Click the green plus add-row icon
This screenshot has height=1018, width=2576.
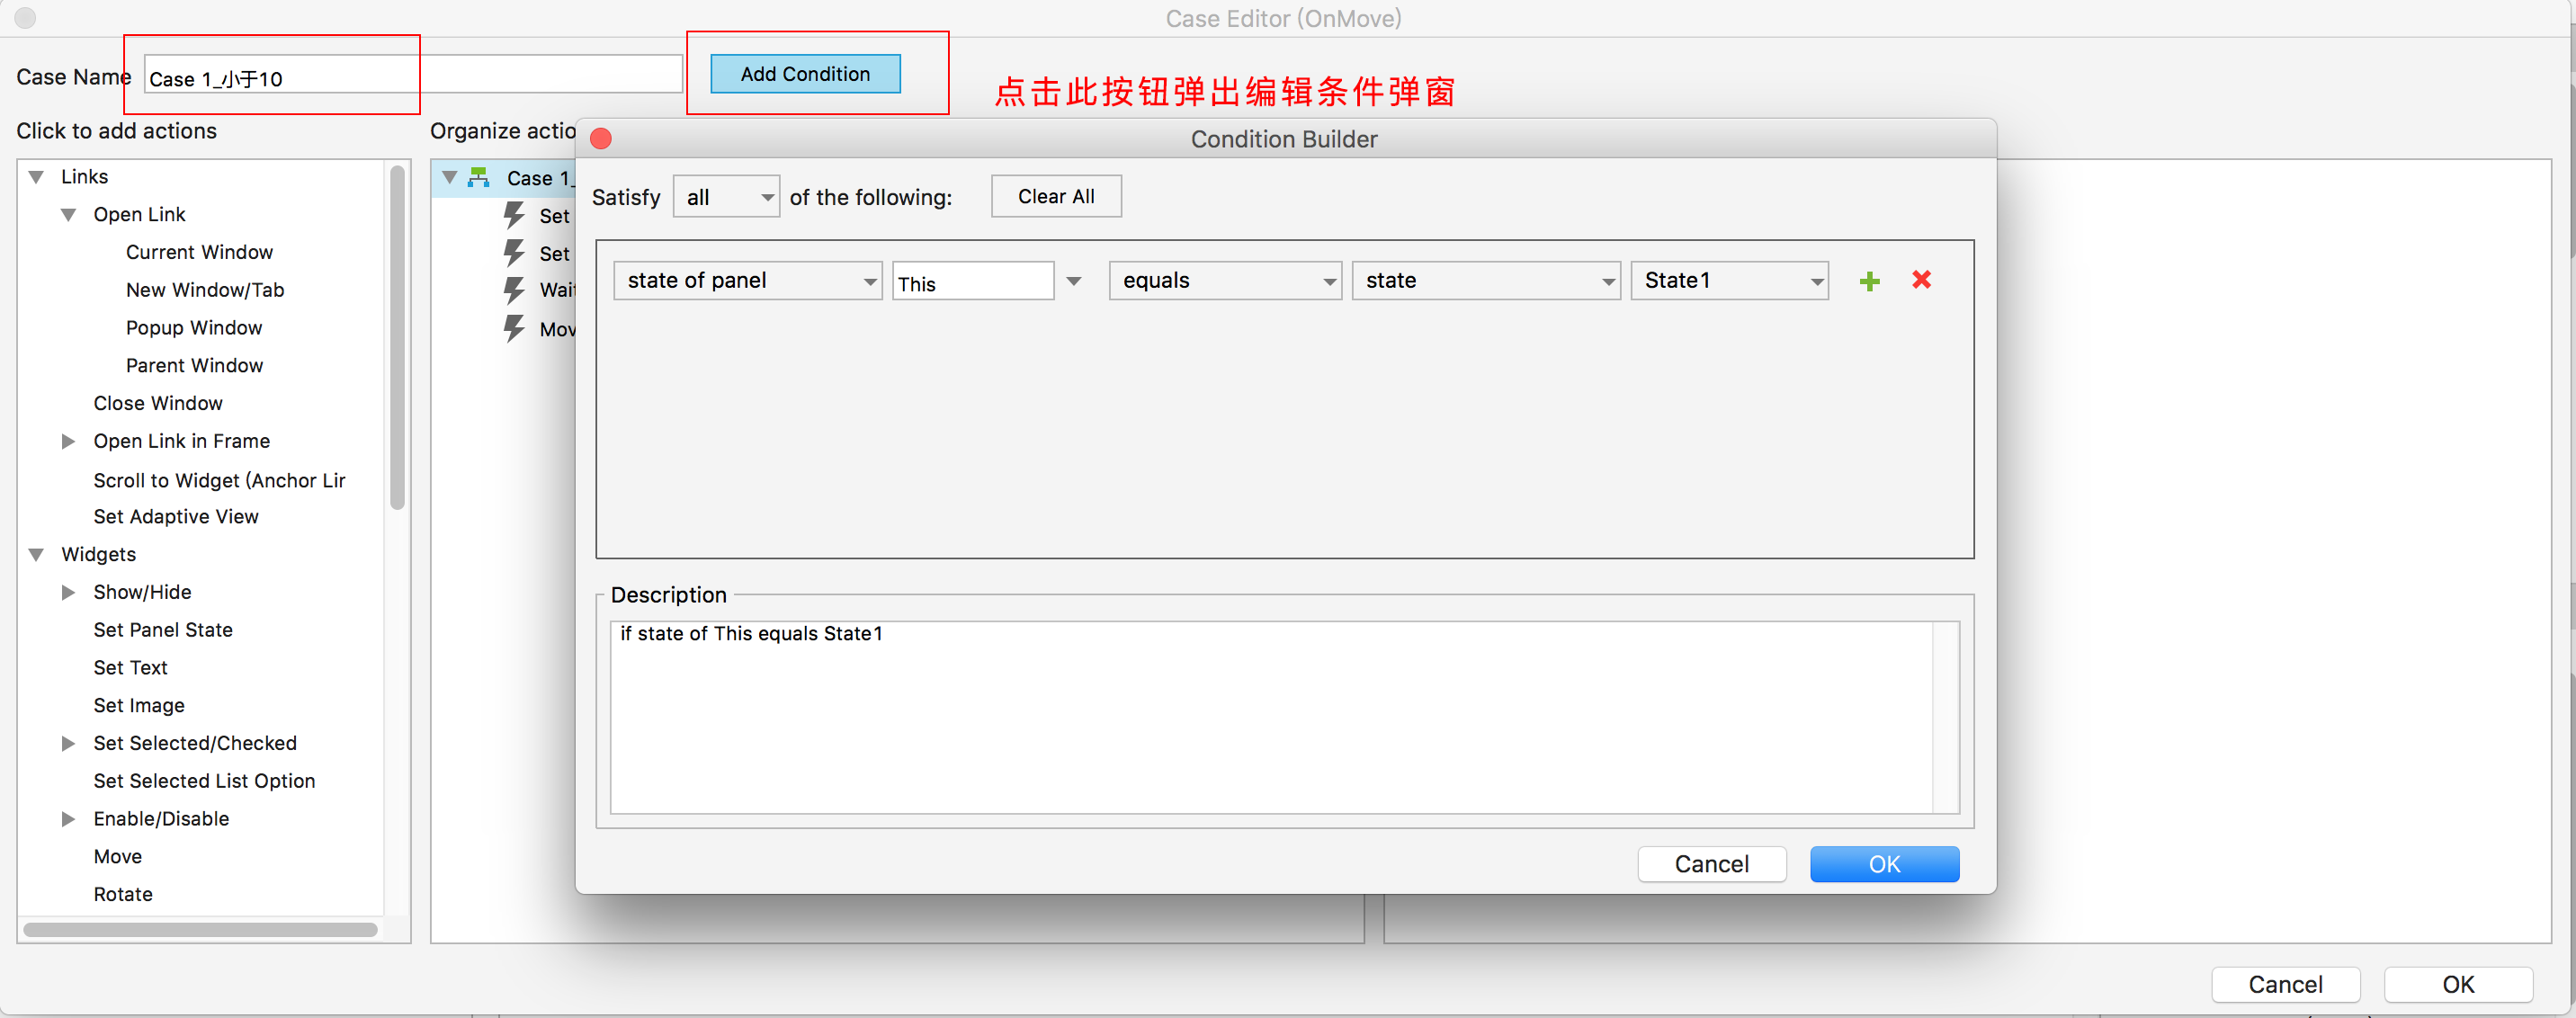1869,281
